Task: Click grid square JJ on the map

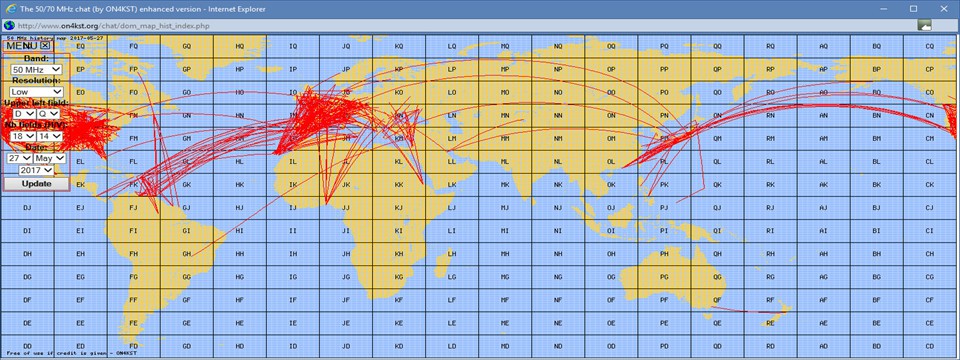Action: [x=345, y=208]
